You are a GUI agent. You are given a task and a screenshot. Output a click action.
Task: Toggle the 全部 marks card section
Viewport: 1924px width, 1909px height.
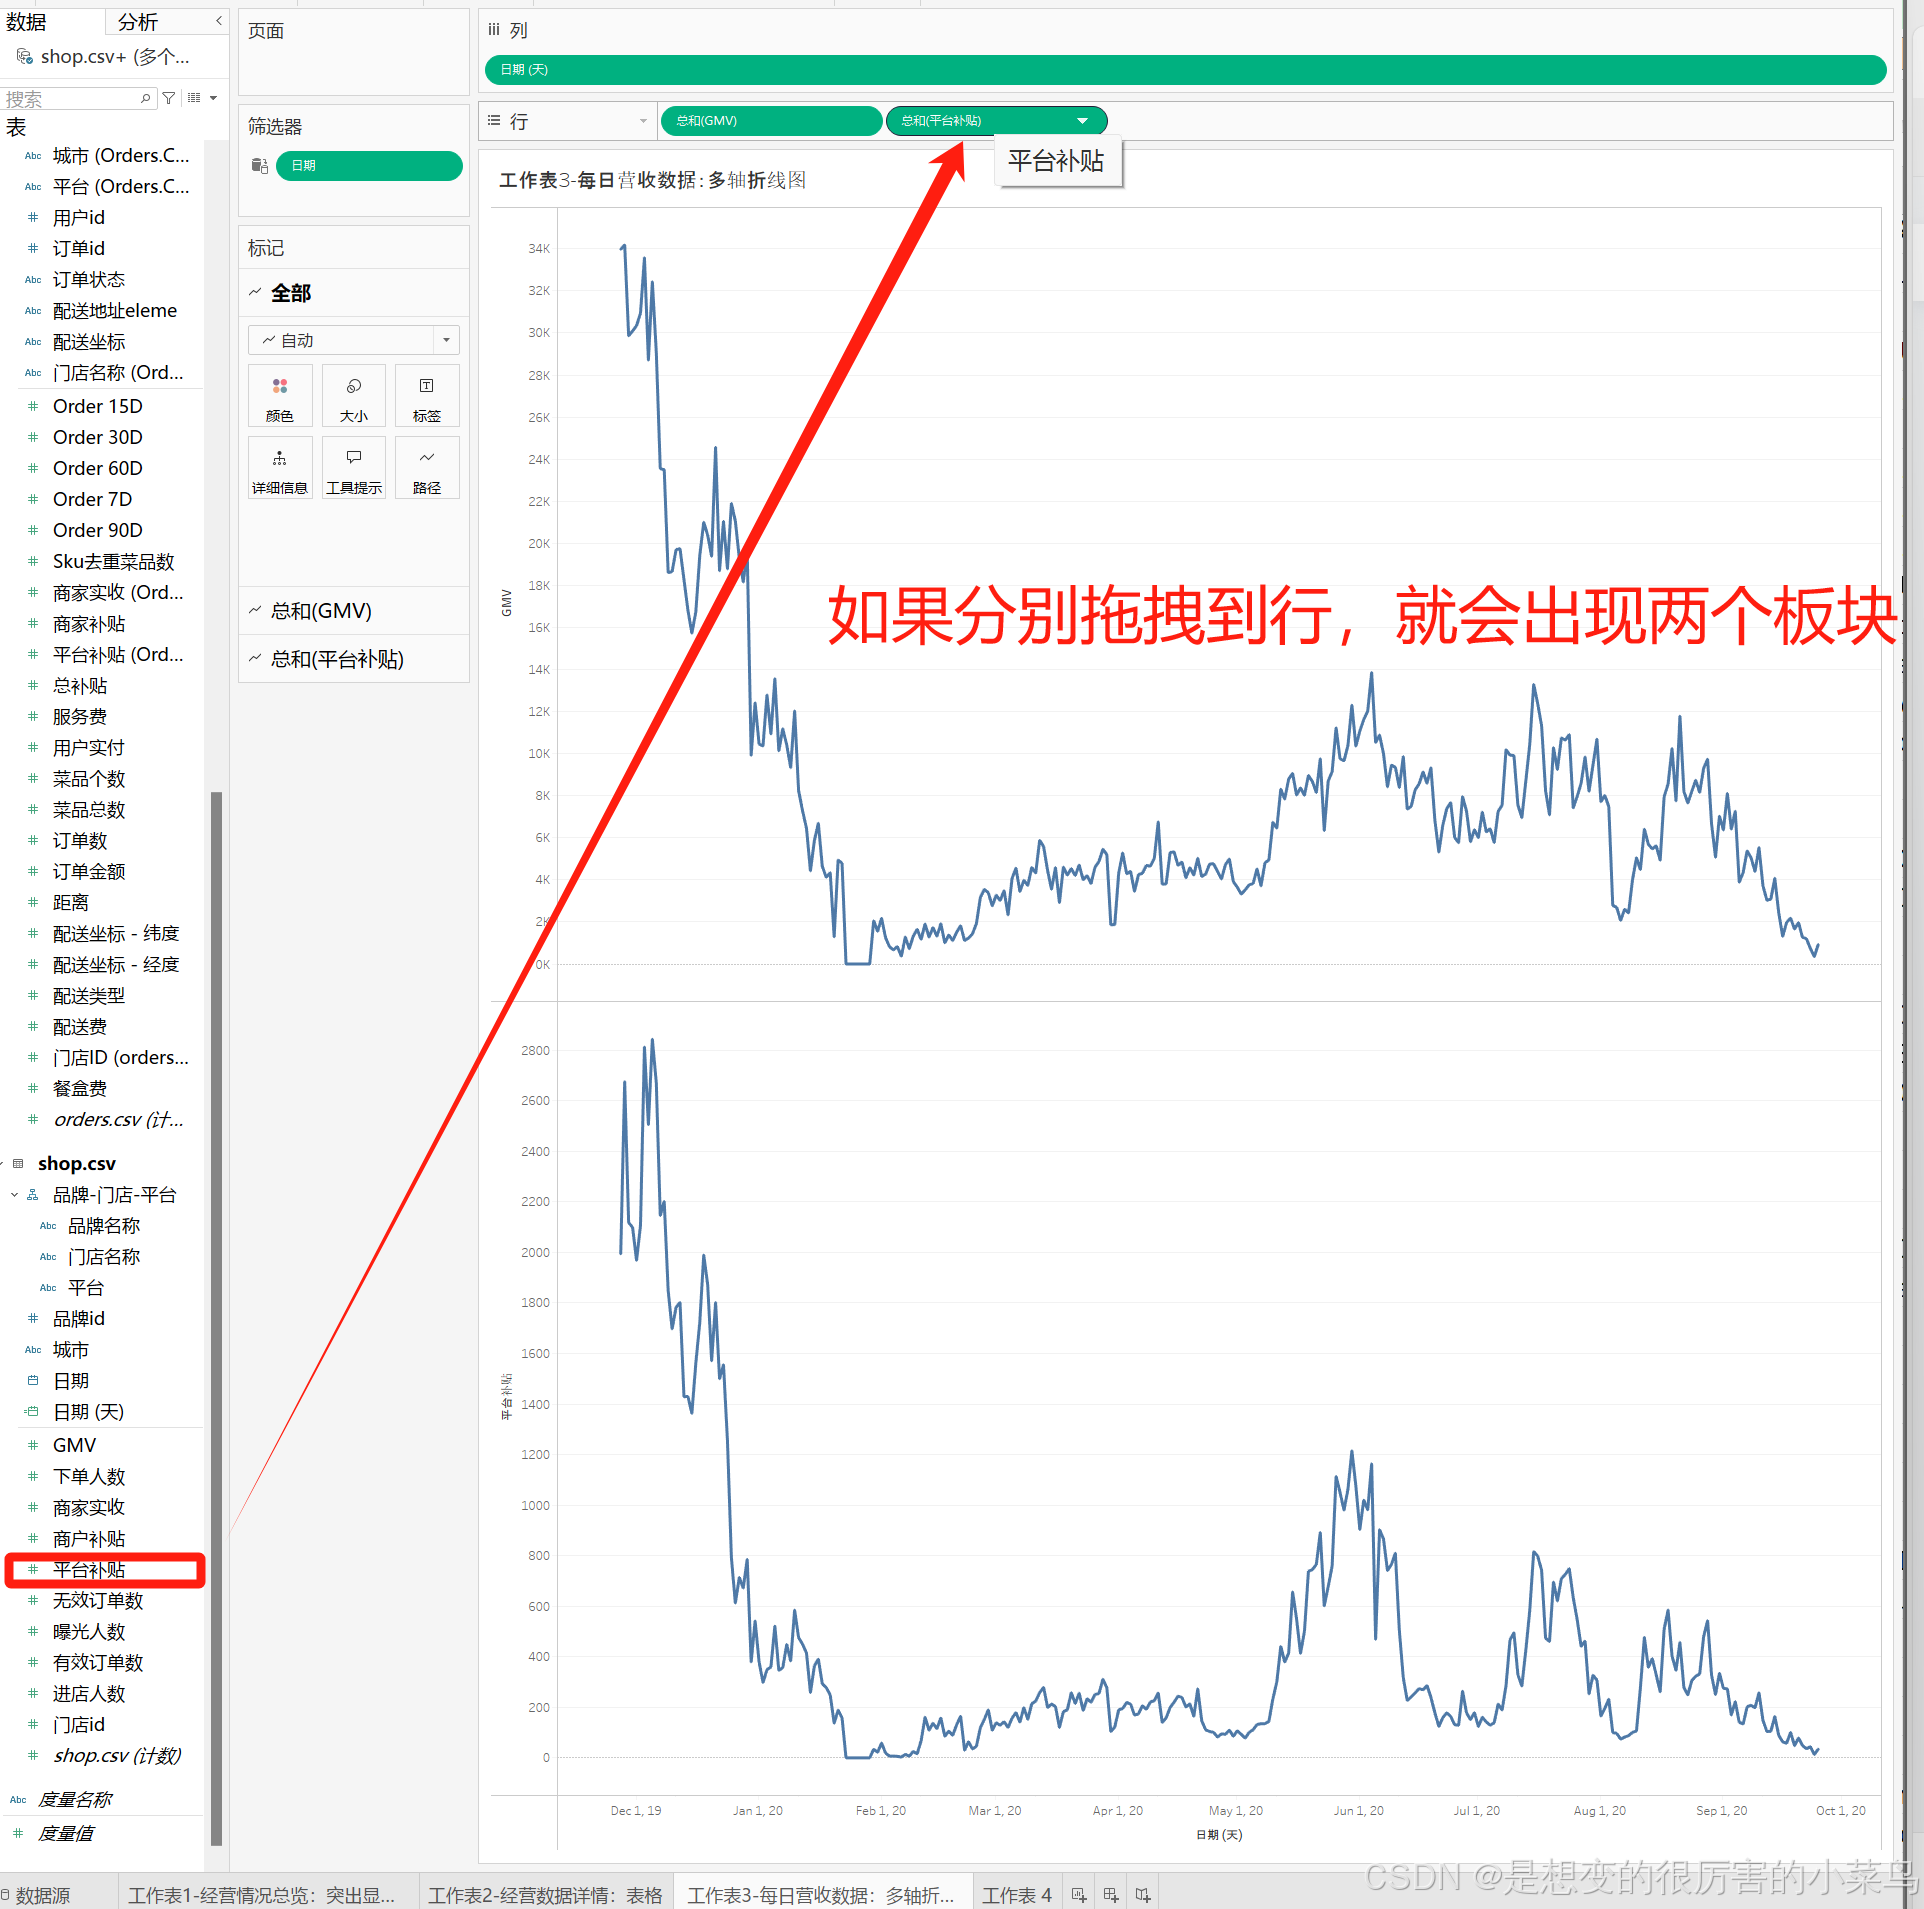290,293
